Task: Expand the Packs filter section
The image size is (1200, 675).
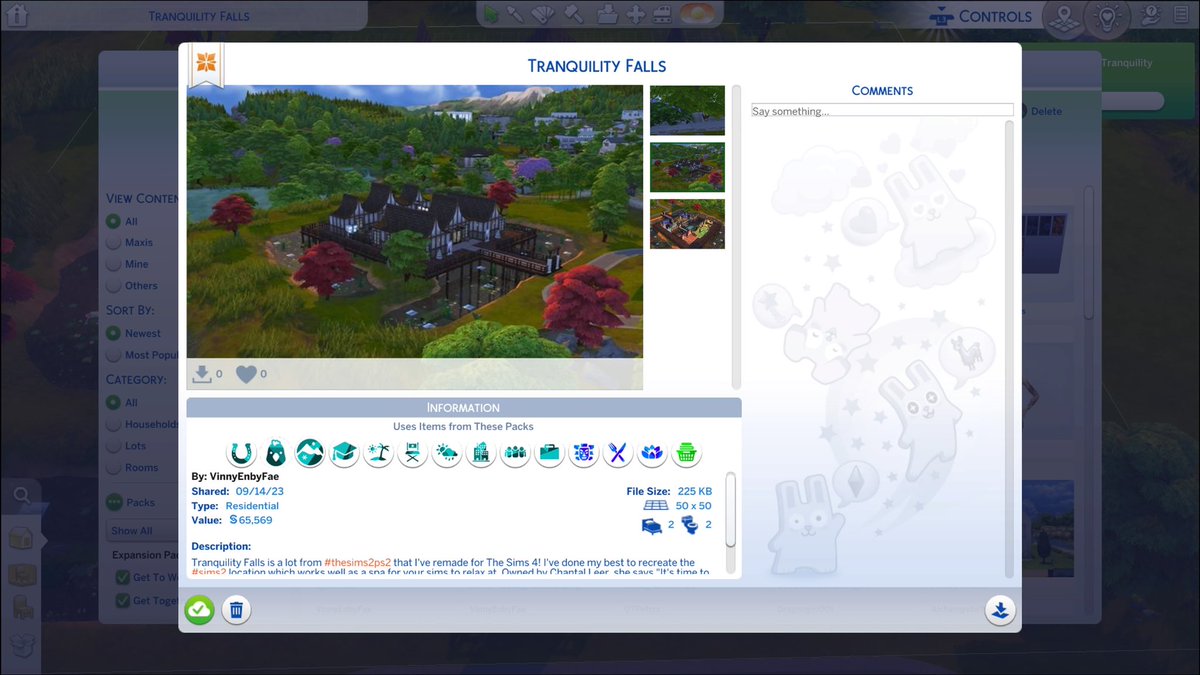Action: [x=114, y=502]
